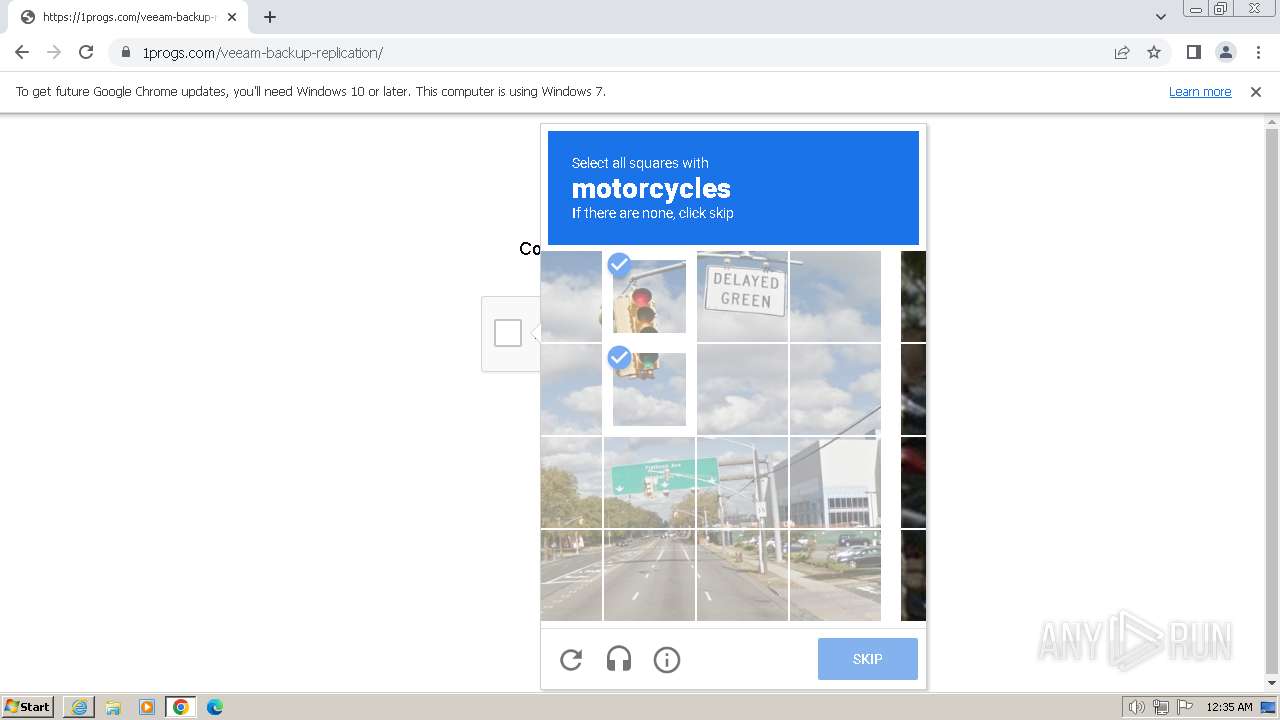Launch Microsoft Edge from taskbar
The width and height of the screenshot is (1280, 720).
click(x=215, y=707)
